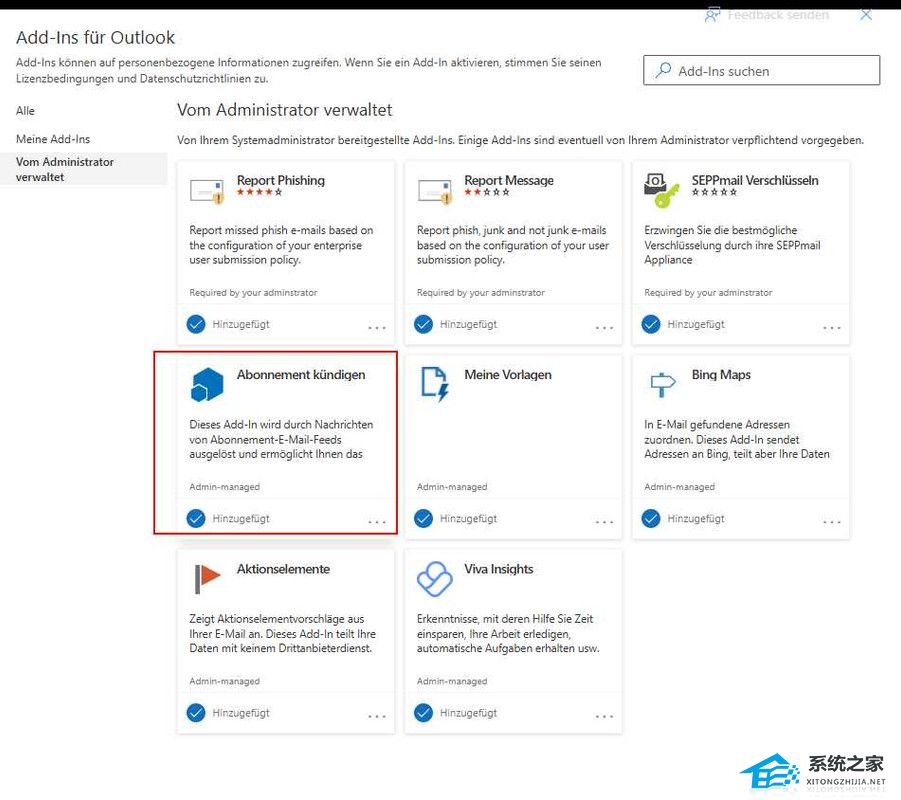The width and height of the screenshot is (901, 800).
Task: Click the Viva Insights heart icon
Action: point(434,577)
